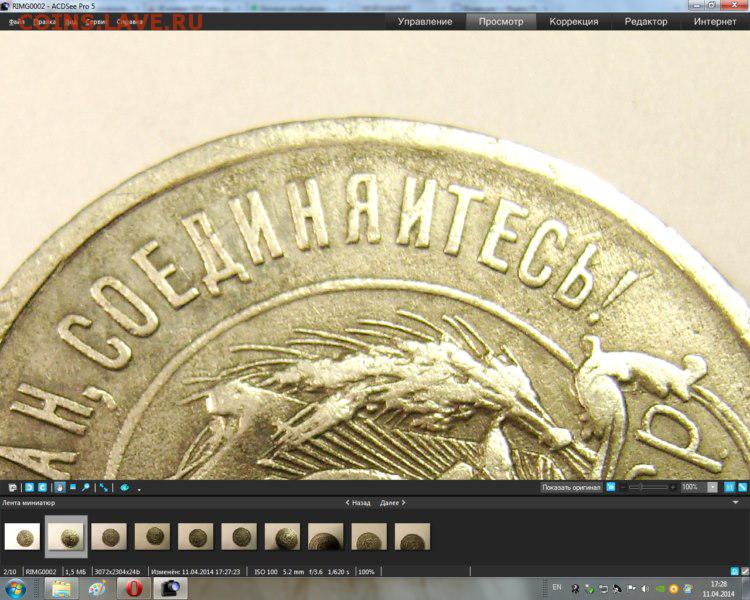This screenshot has height=600, width=750.
Task: Click the volume speaker tray icon
Action: coord(645,589)
